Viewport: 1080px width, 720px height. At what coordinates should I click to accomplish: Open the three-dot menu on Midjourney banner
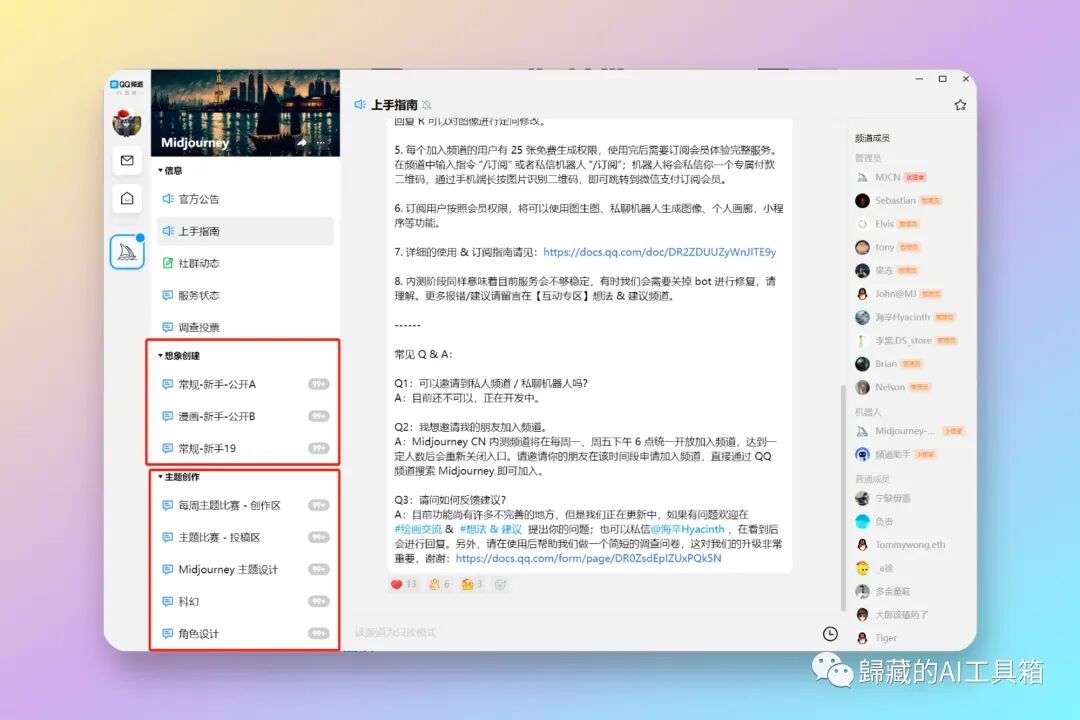320,143
